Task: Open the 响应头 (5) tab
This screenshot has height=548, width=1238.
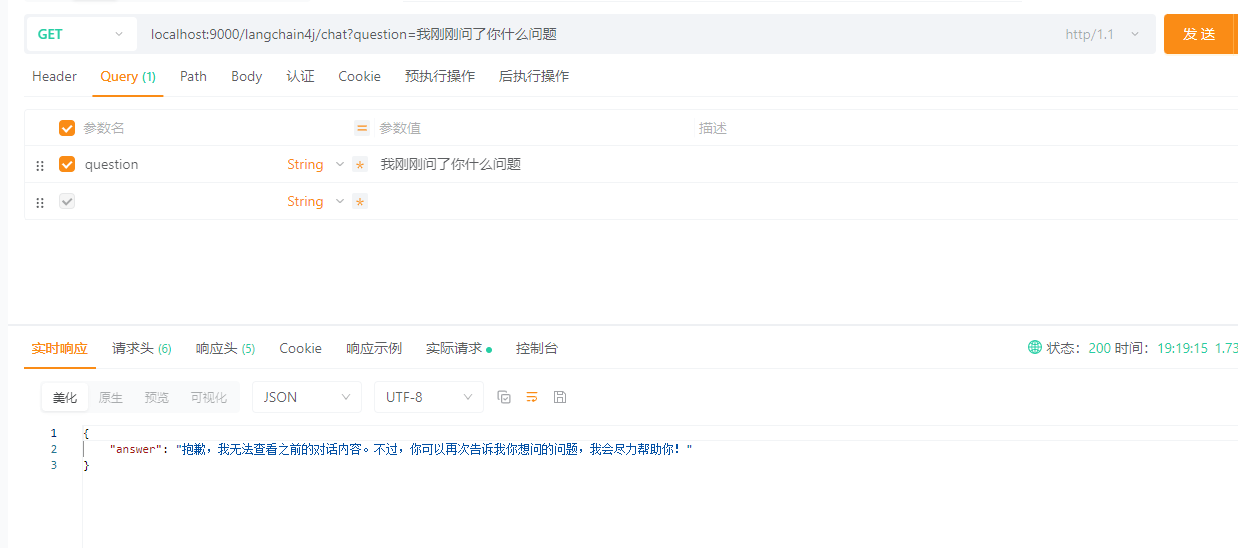Action: pos(225,348)
